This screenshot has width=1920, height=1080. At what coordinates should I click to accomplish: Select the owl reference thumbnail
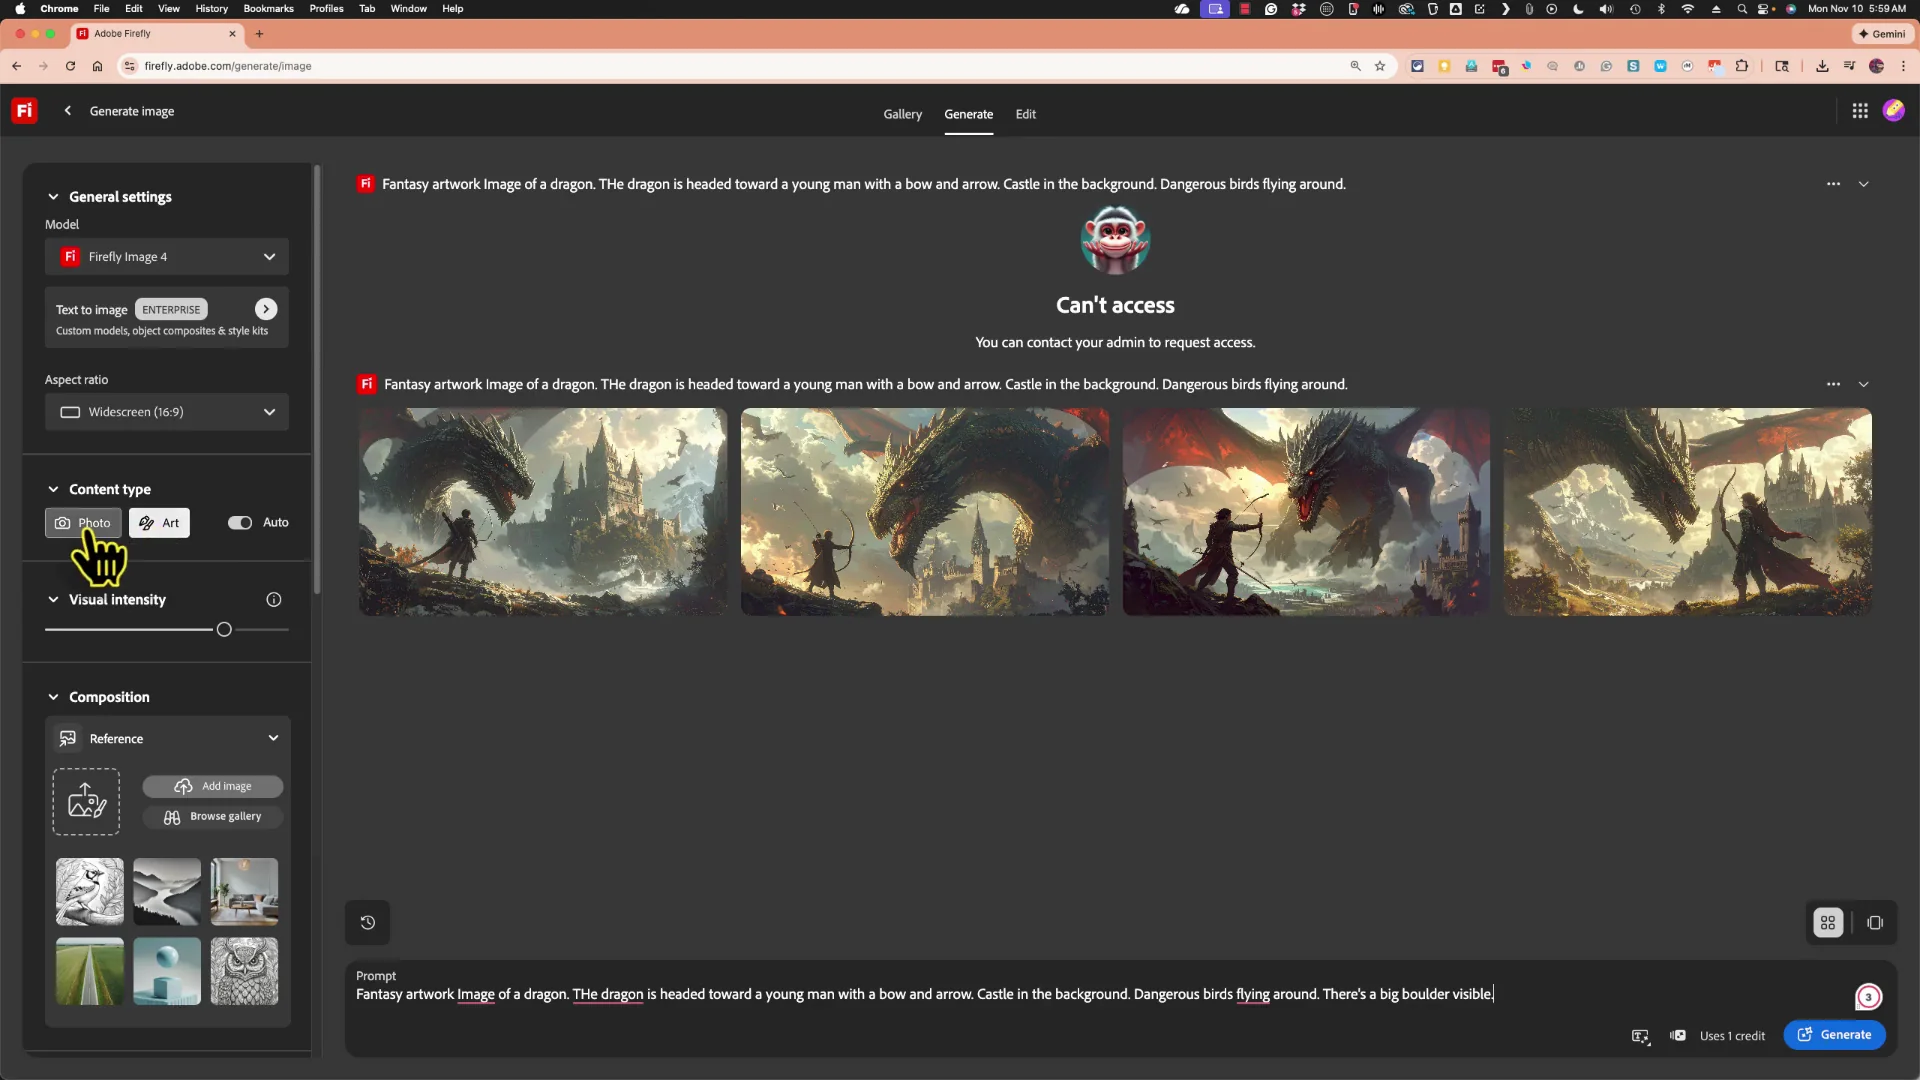click(245, 971)
